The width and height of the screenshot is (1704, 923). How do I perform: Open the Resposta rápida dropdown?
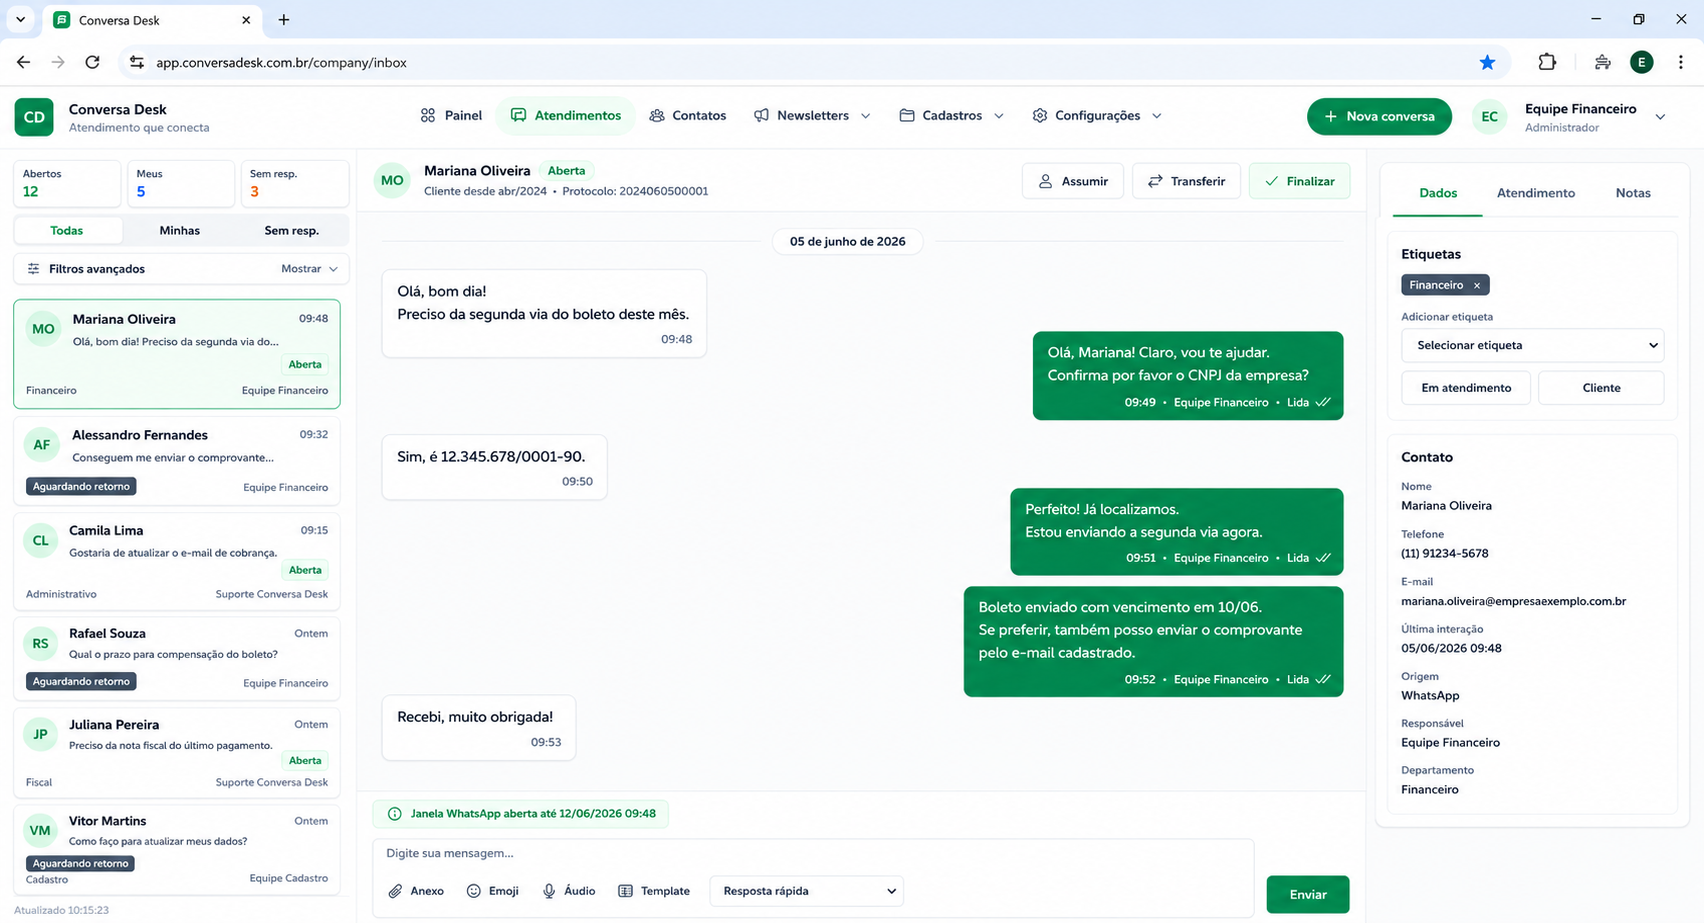click(x=807, y=891)
